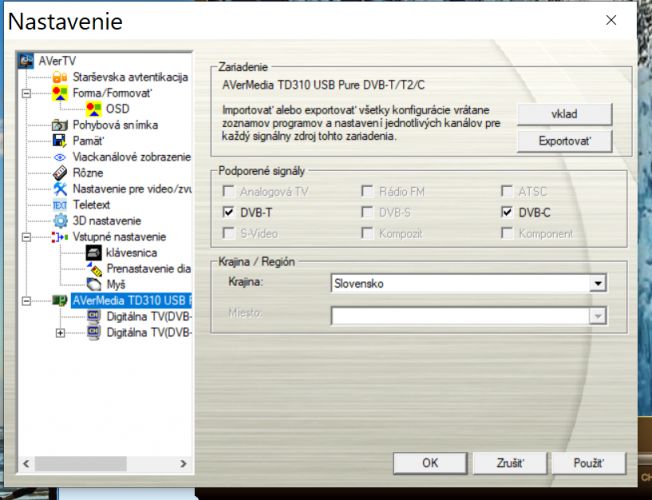Collapse the AVerMedia TD310 USB tree node
Image resolution: width=652 pixels, height=500 pixels.
tap(26, 301)
